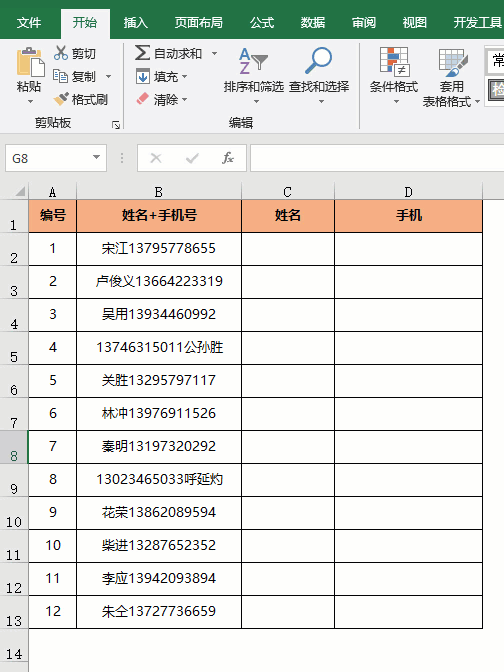504x672 pixels.
Task: Click the Insert Function fx button
Action: pos(228,158)
